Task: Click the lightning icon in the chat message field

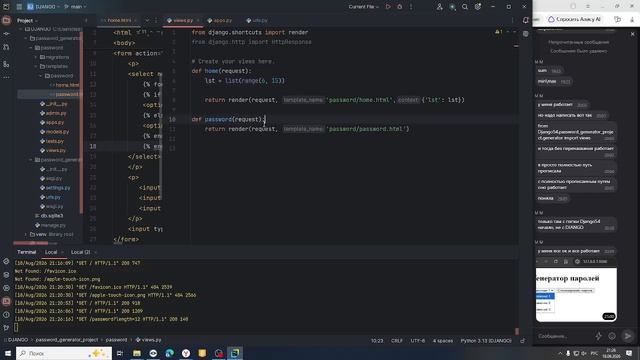Action: coord(598,336)
